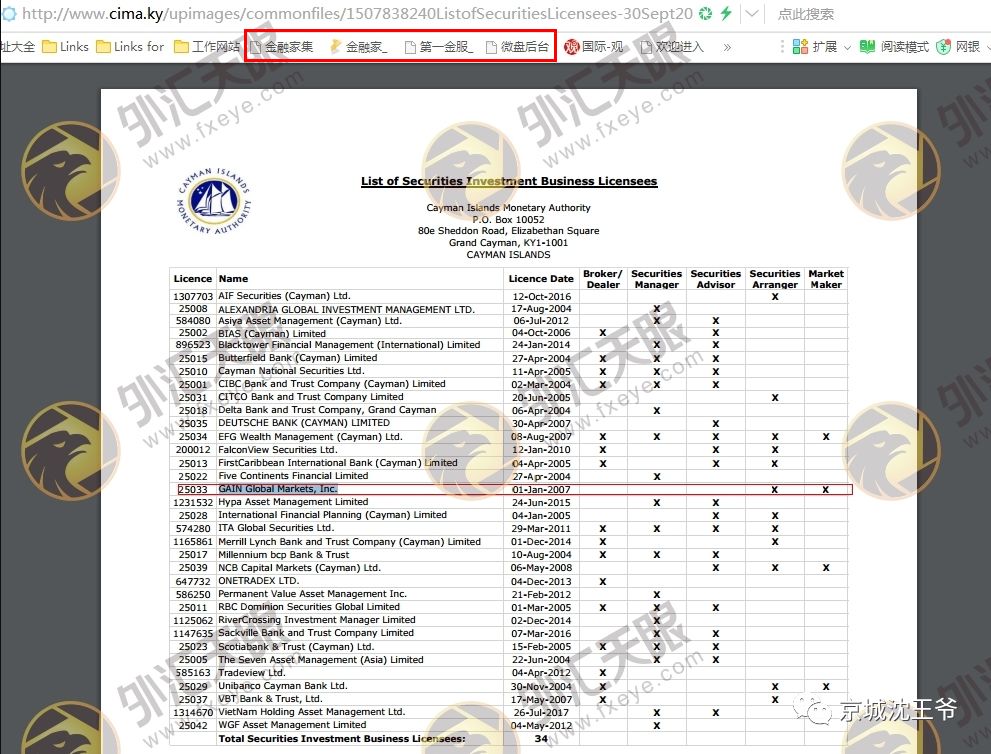Click 'EFG Wealth Management (Cayman) Ltd.'
The height and width of the screenshot is (754, 991).
(310, 437)
